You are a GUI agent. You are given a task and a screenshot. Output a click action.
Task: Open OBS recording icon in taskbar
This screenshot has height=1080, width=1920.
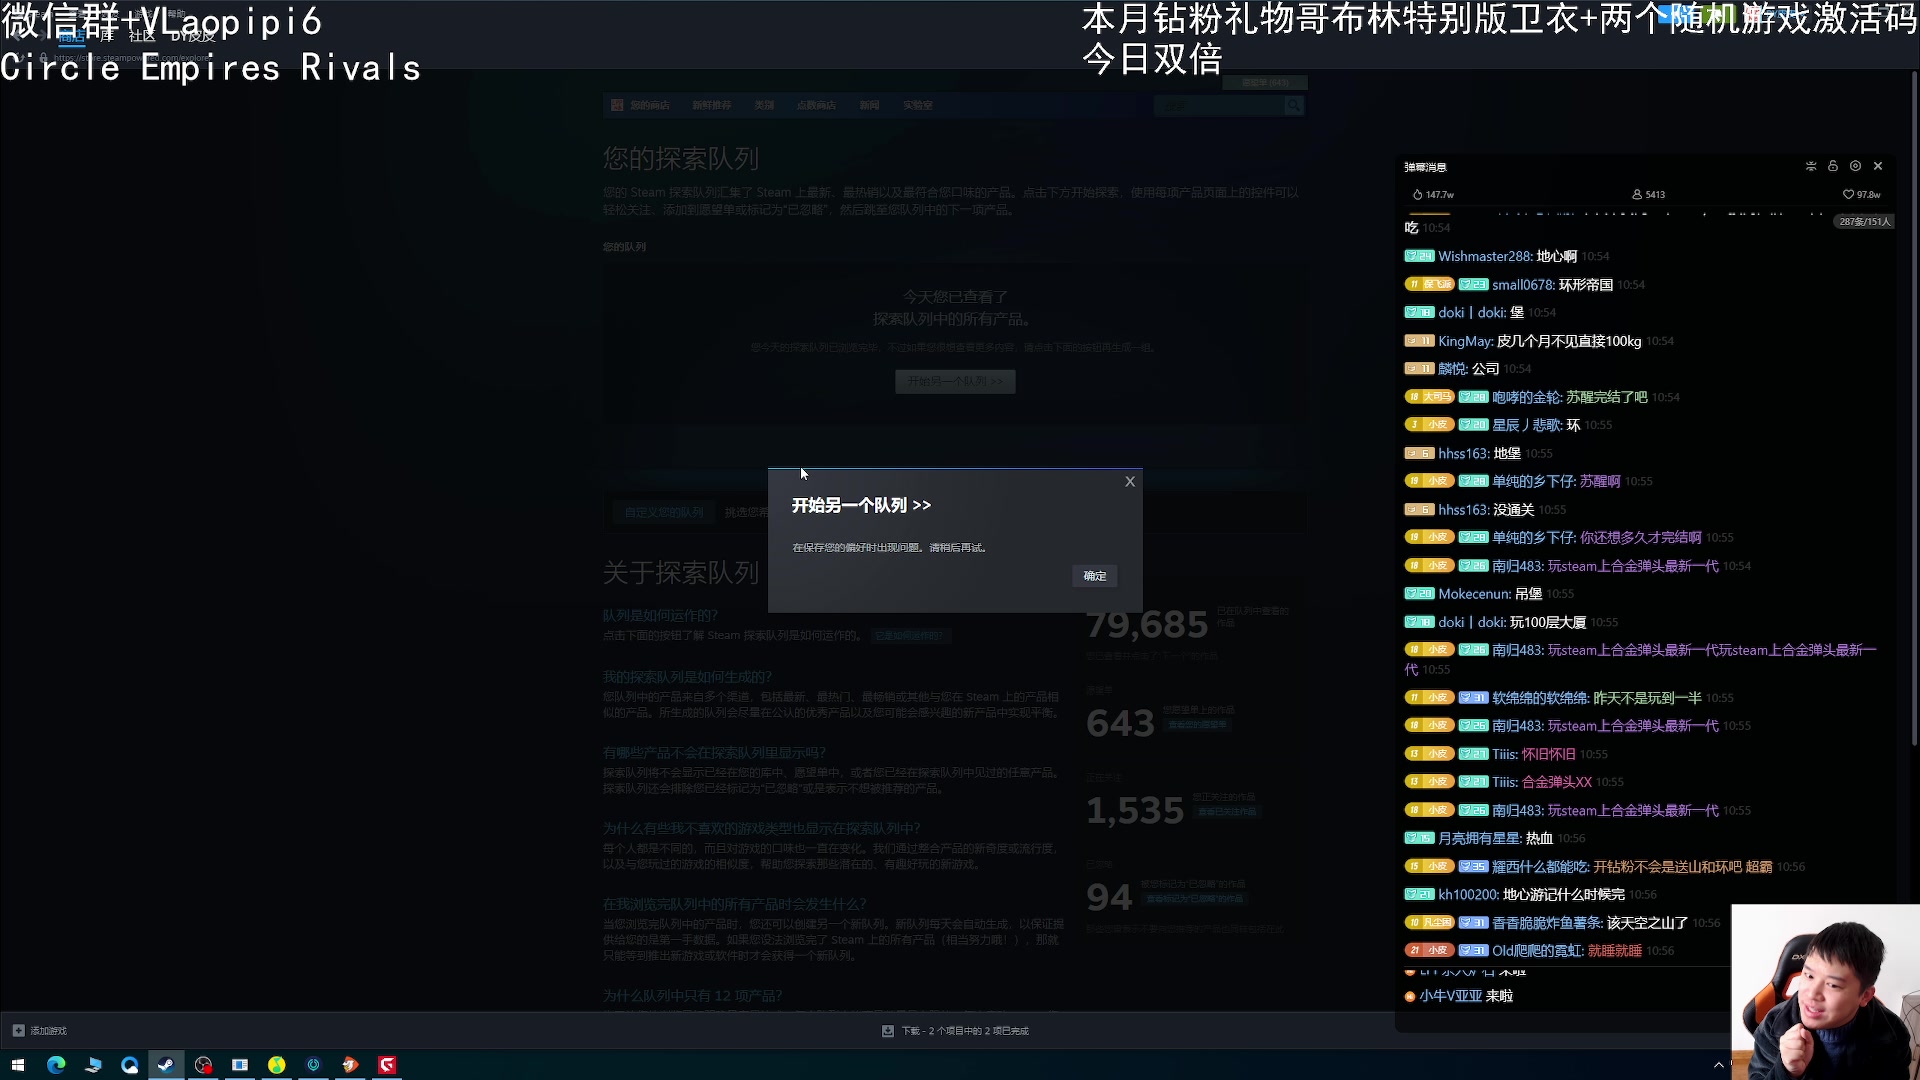(x=203, y=1065)
